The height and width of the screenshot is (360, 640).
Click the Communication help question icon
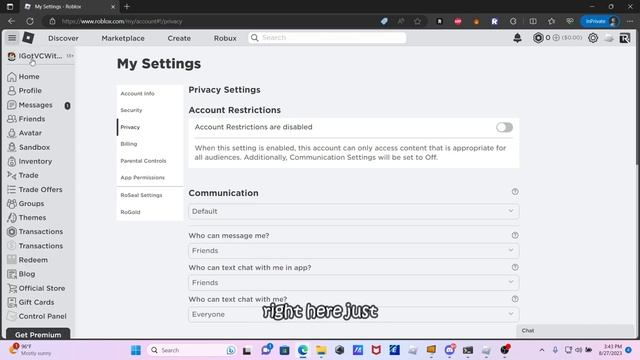(515, 192)
